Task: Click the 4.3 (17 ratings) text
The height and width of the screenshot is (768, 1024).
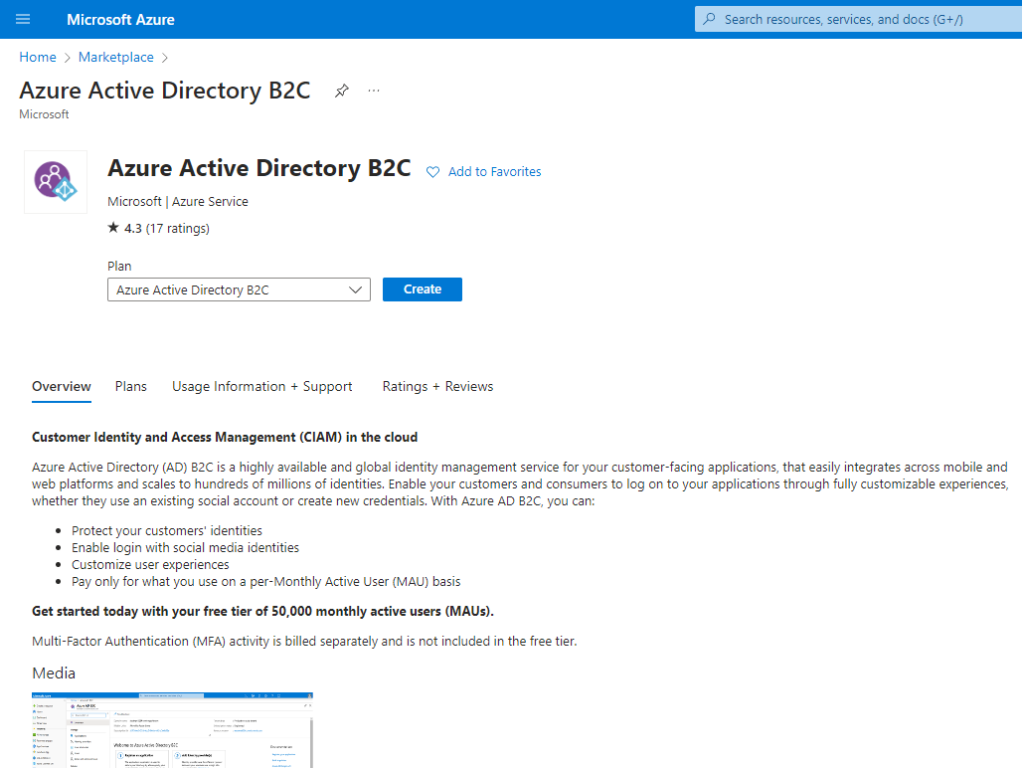Action: [x=167, y=229]
